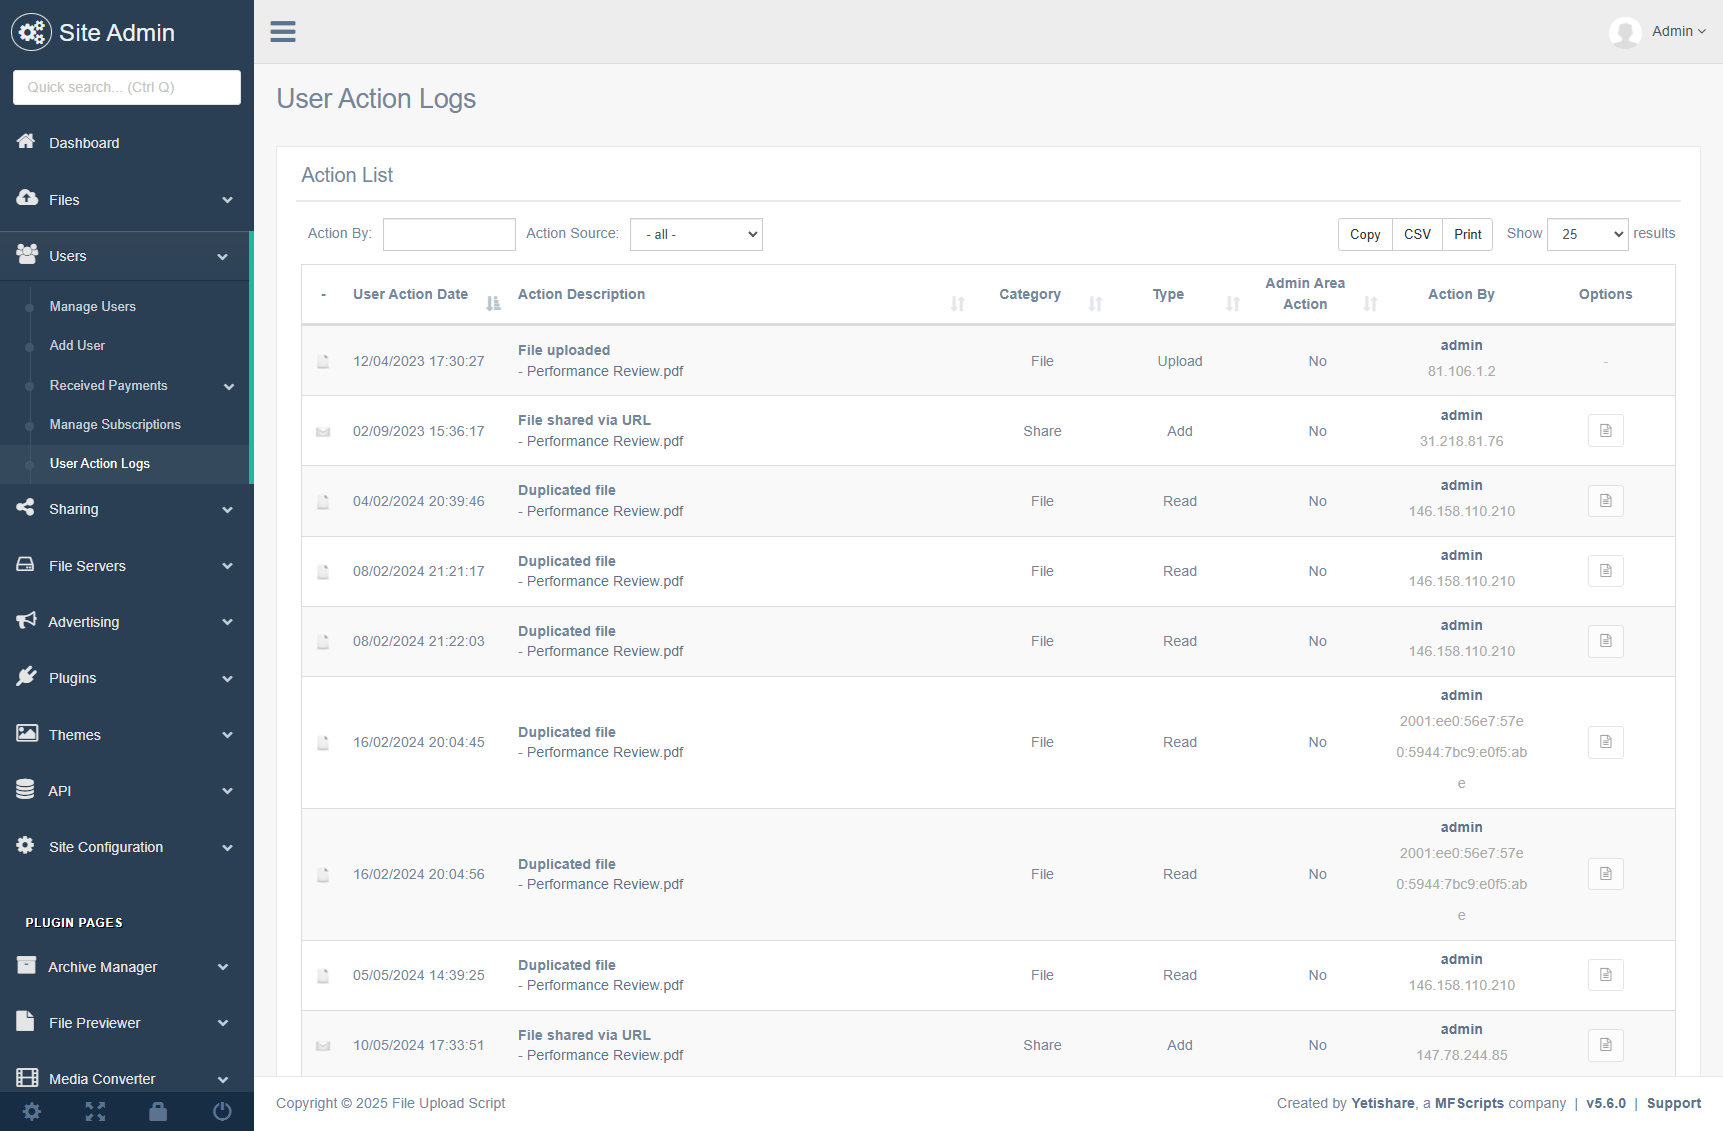Click the fullscreen icon in sidebar footer
The image size is (1723, 1131).
click(x=95, y=1111)
